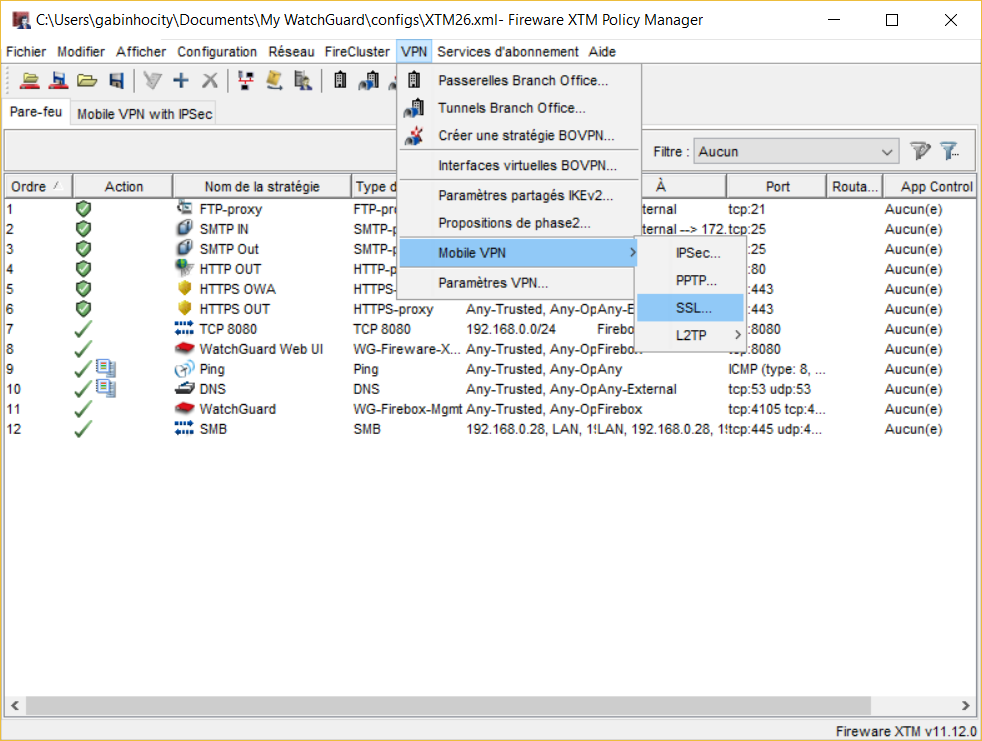Select the TCP 8080 policy name
The image size is (982, 741).
coord(228,329)
